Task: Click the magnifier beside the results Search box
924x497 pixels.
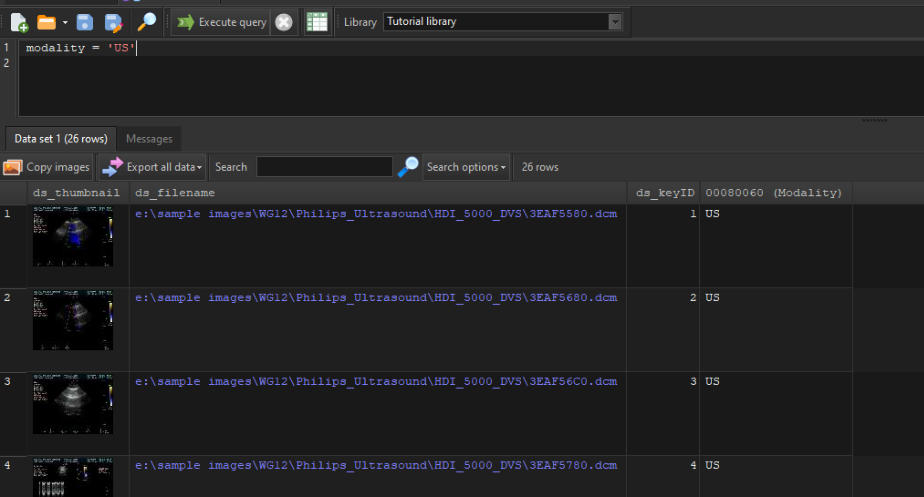Action: (408, 167)
